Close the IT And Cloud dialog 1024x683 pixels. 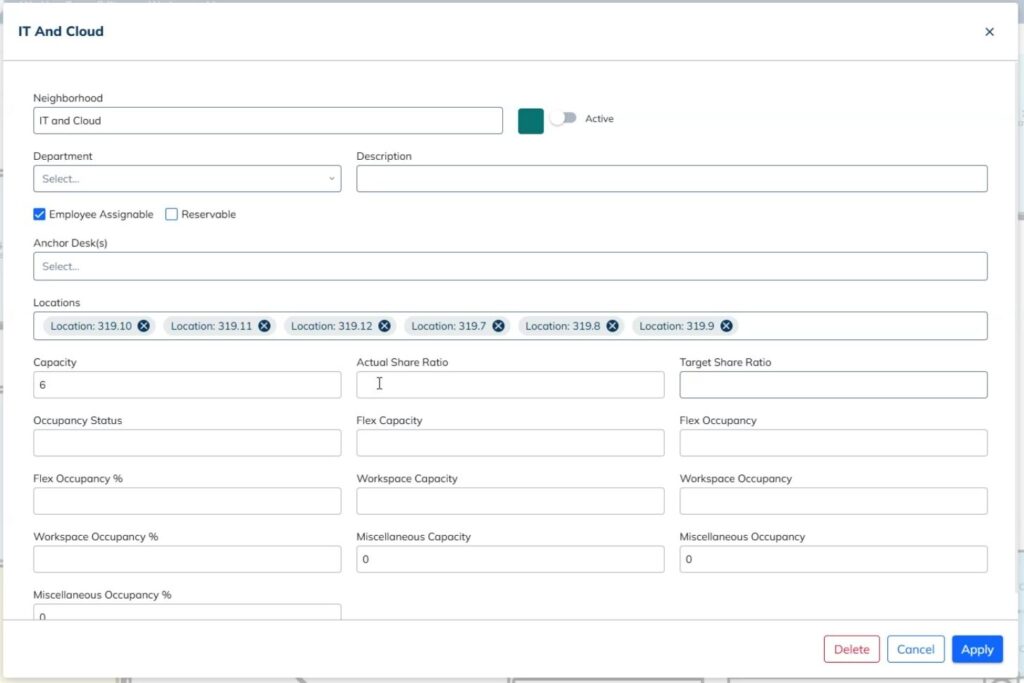[x=989, y=32]
